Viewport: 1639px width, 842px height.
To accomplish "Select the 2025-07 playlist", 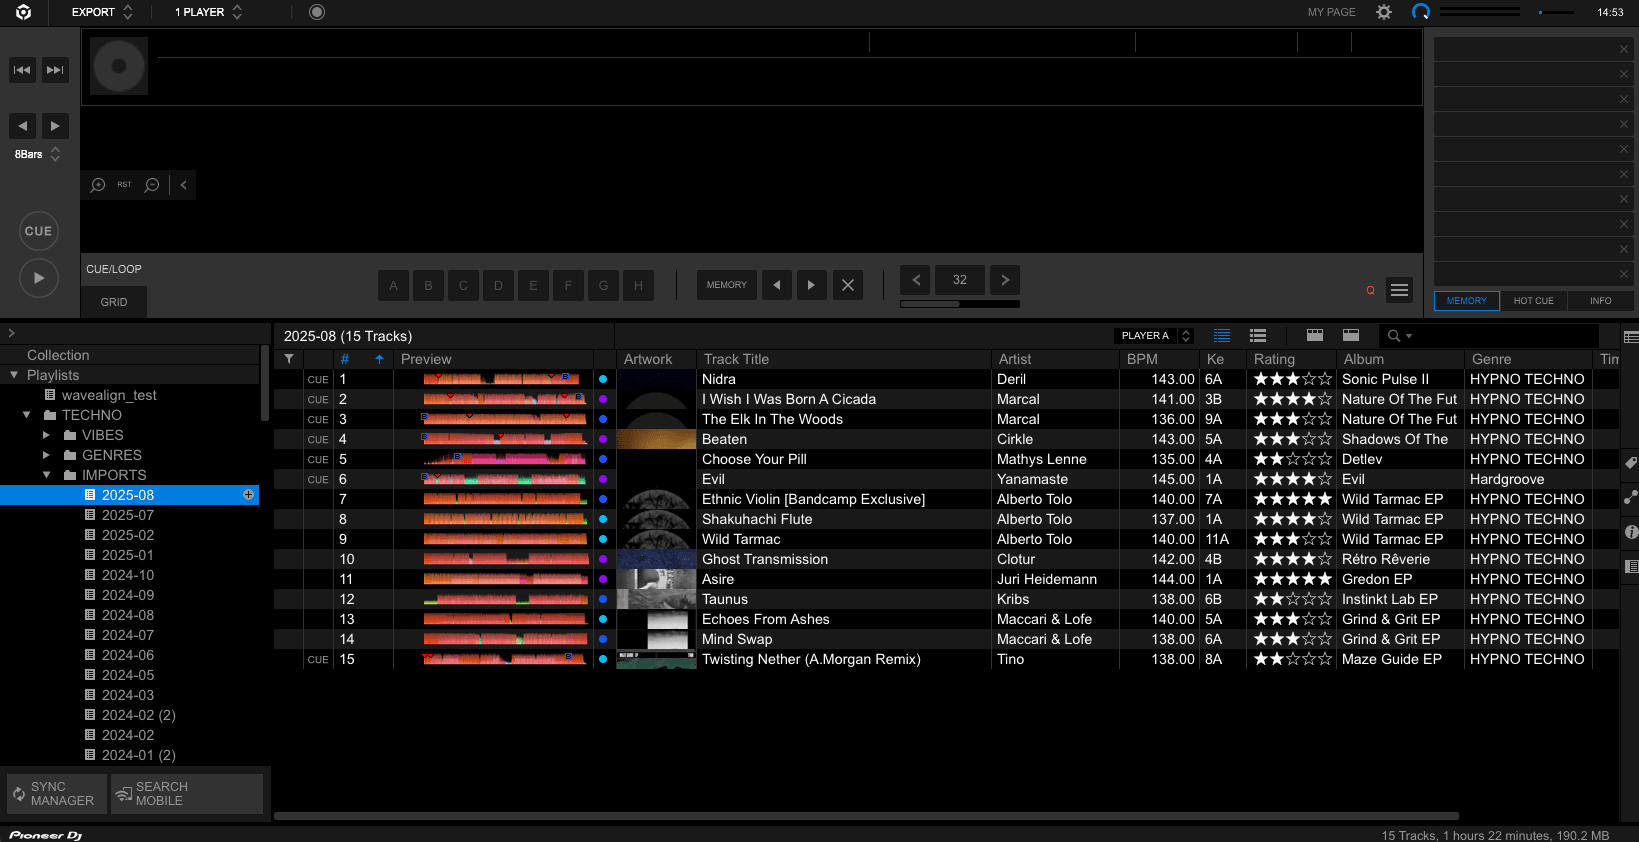I will pos(128,515).
